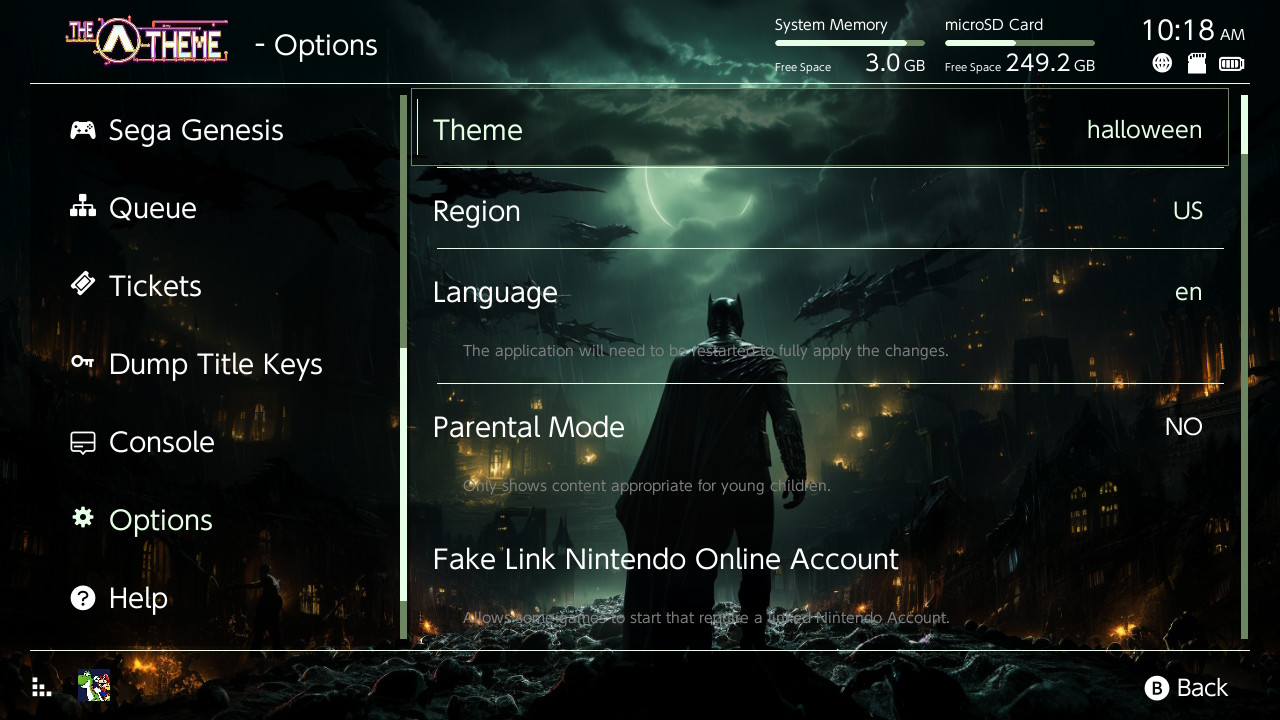Click the 10:18 AM clock
Image resolution: width=1280 pixels, height=720 pixels.
click(x=1193, y=31)
